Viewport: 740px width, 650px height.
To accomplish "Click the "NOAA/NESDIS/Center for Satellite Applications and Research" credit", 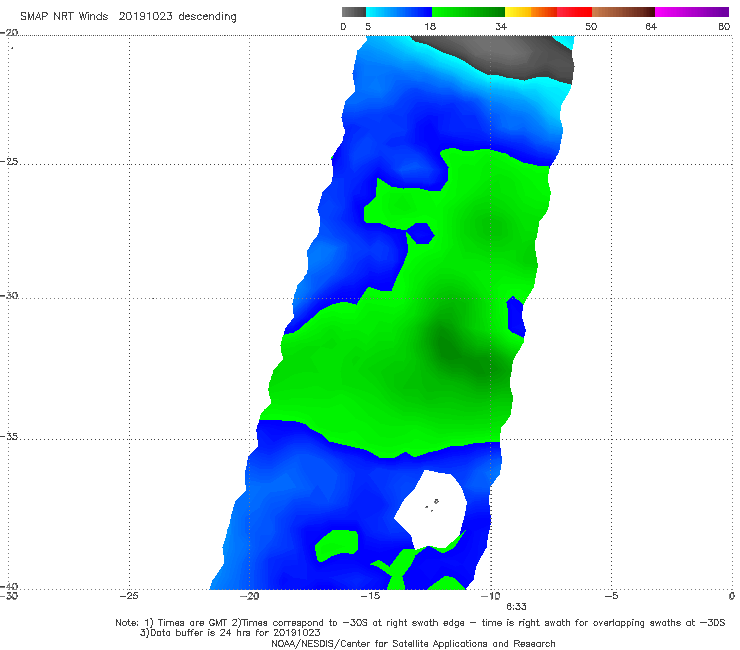I will [413, 643].
